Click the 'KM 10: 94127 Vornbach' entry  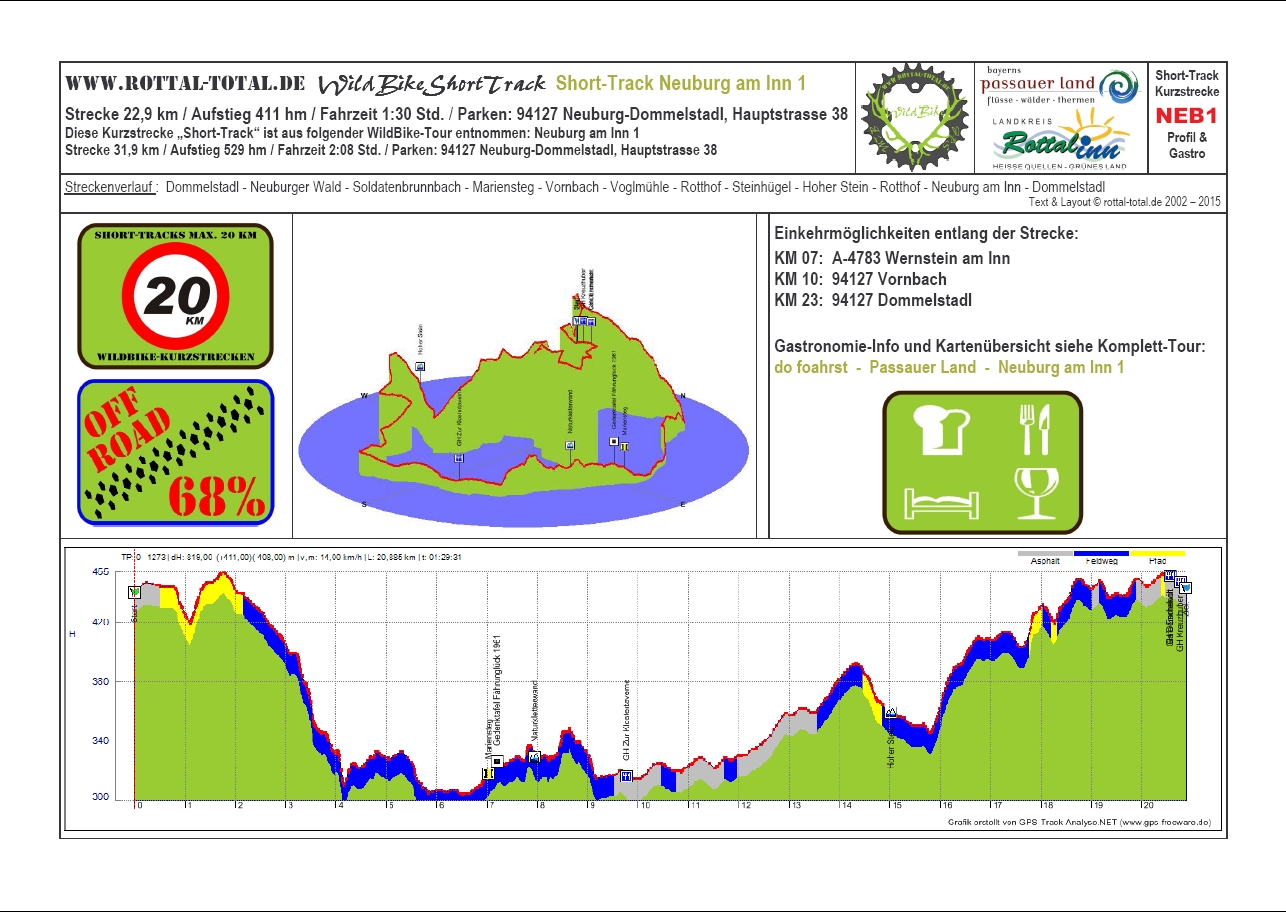point(860,279)
